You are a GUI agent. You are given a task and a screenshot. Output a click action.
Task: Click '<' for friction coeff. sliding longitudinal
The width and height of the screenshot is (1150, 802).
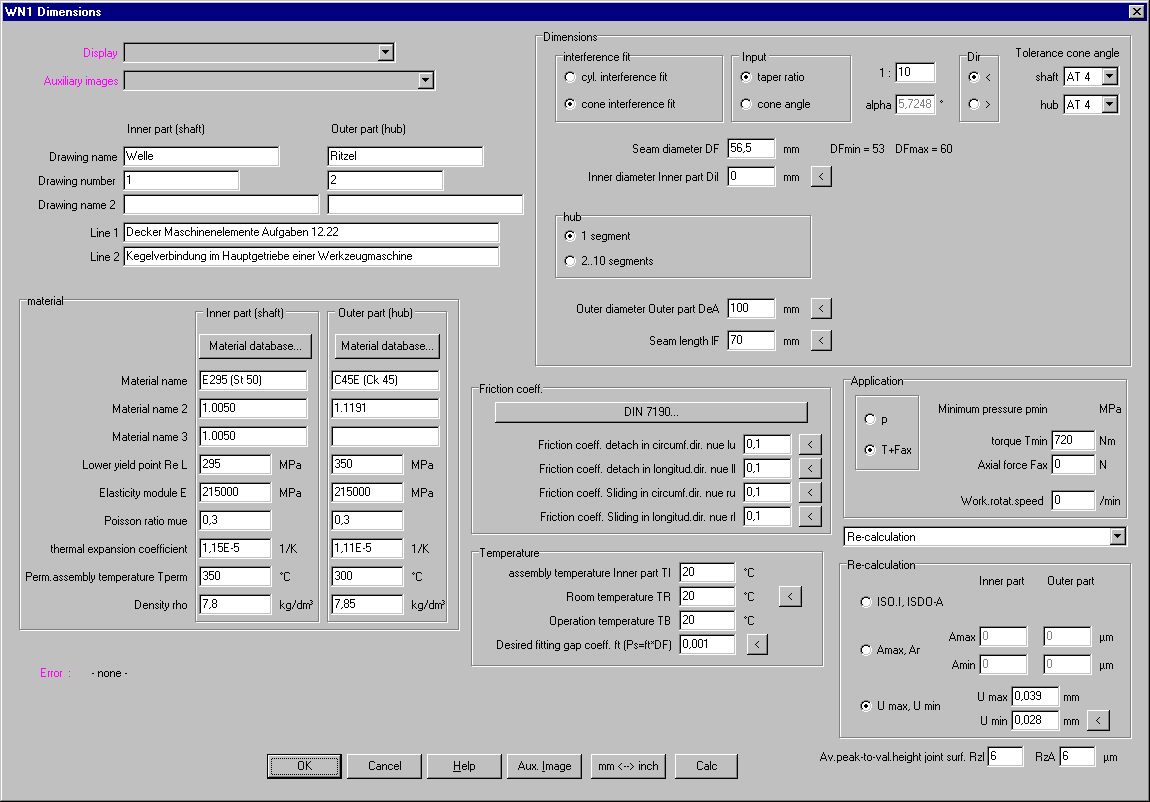click(x=810, y=516)
